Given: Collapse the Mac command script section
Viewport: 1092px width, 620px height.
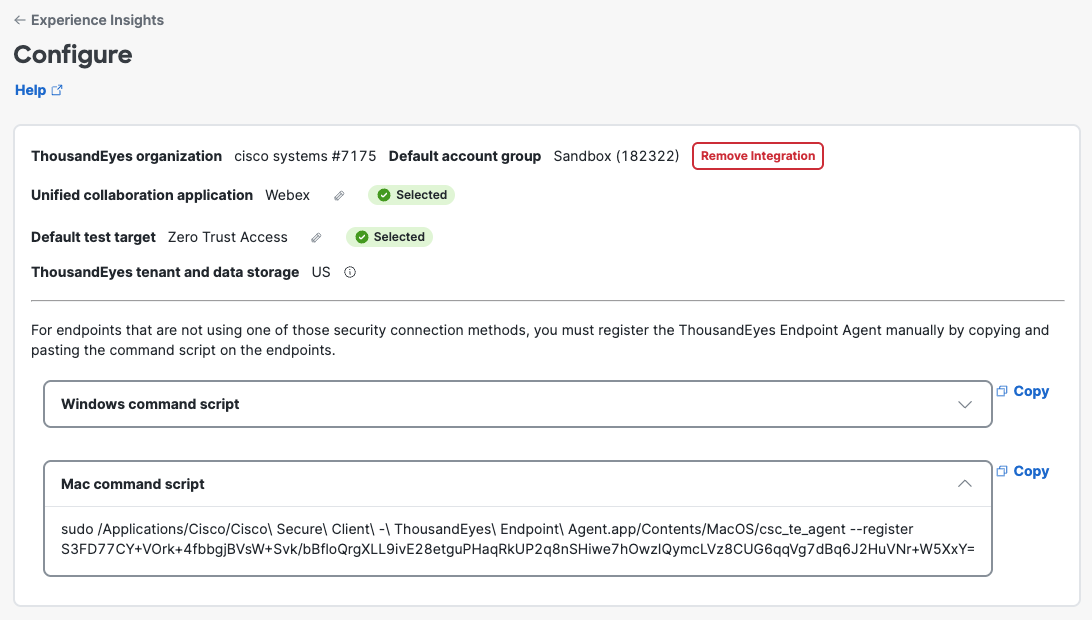Looking at the screenshot, I should (x=517, y=484).
